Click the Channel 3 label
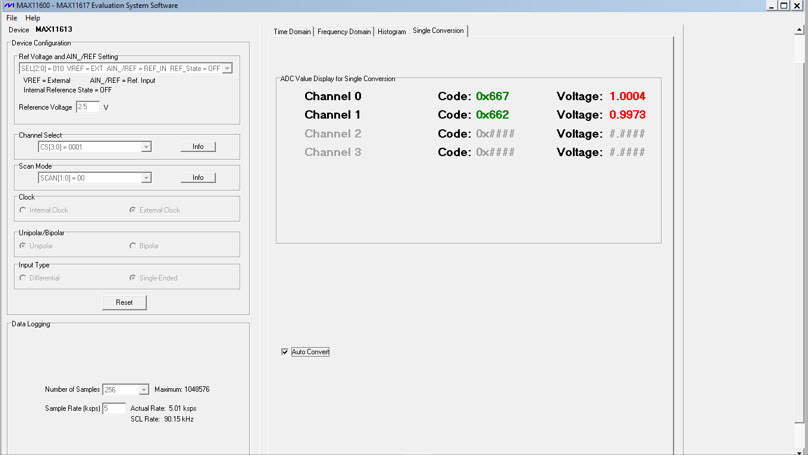 pos(333,153)
